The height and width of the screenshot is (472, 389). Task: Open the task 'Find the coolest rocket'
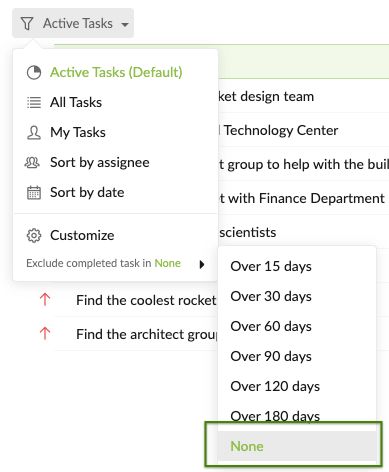coord(146,300)
